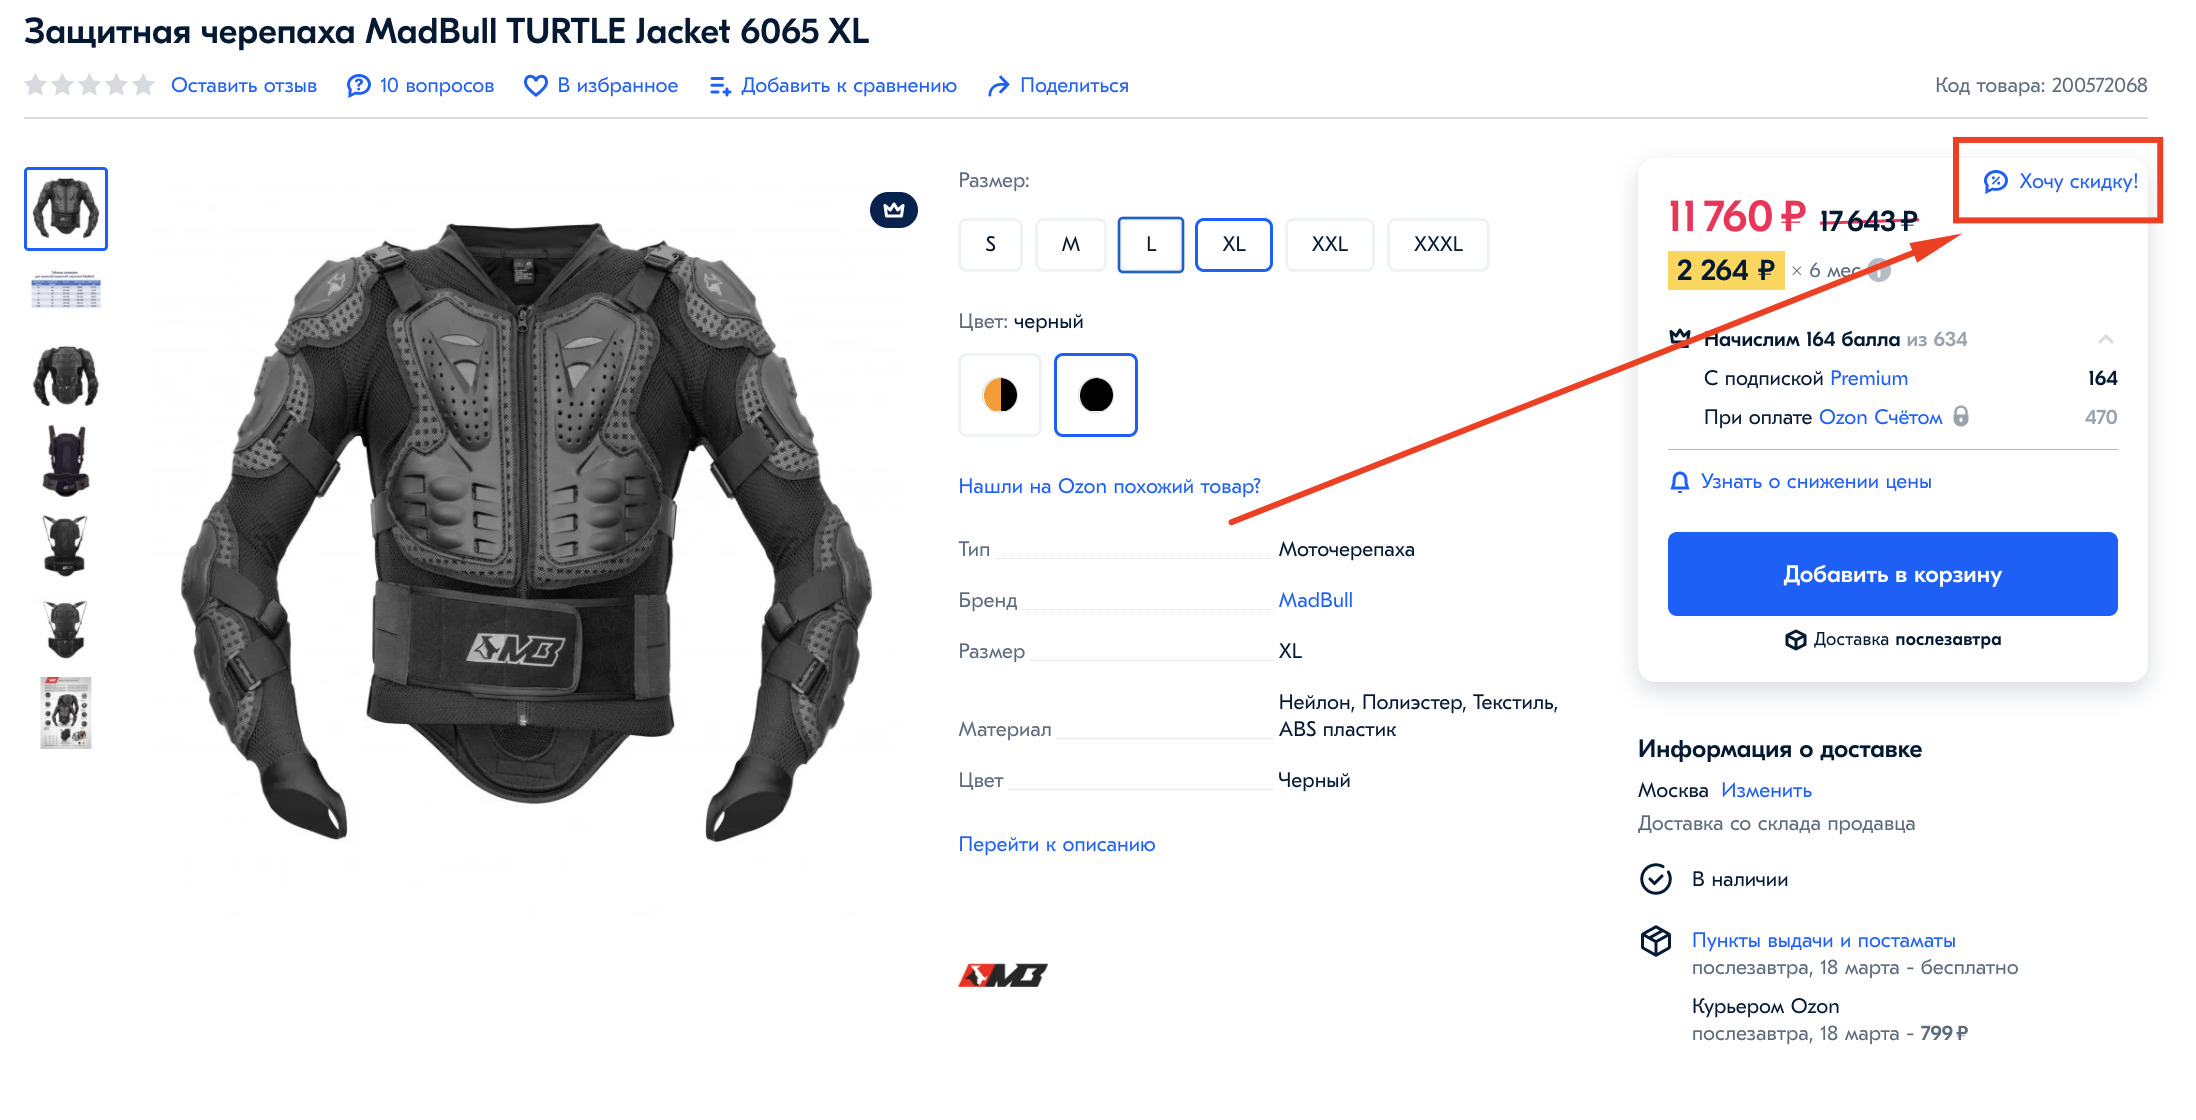Choose size XXXL
The image size is (2196, 1120).
click(x=1437, y=244)
